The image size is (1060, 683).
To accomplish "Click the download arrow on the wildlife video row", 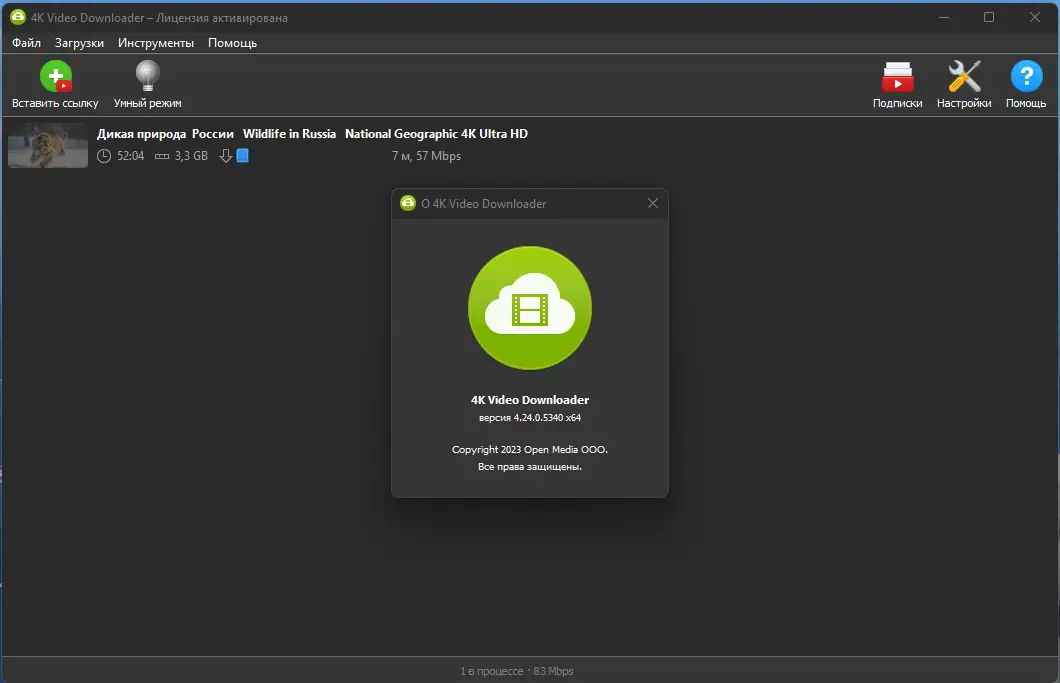I will tap(227, 155).
